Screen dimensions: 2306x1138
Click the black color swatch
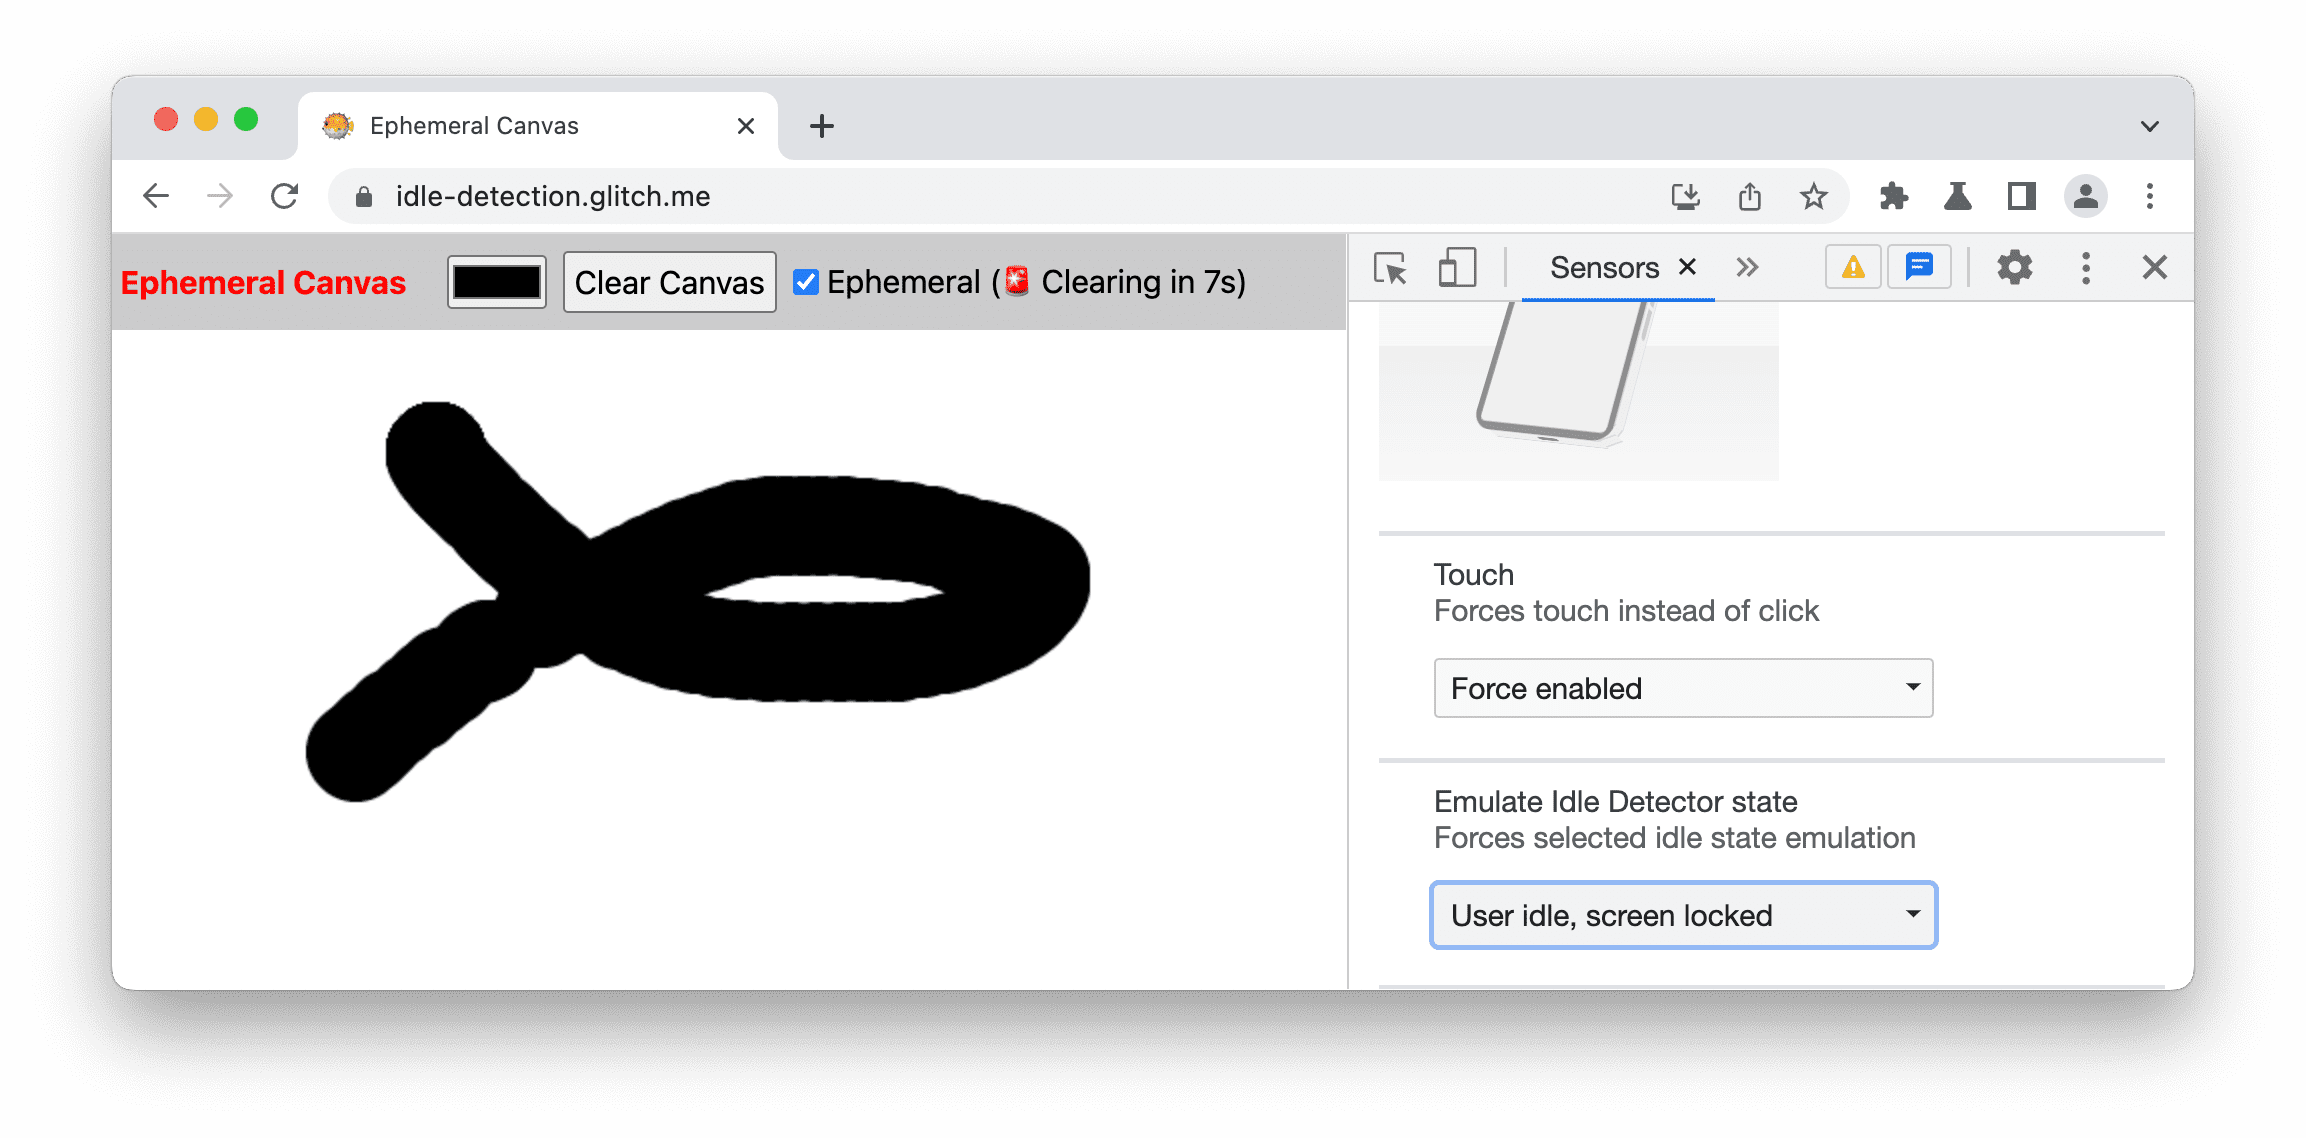point(499,282)
